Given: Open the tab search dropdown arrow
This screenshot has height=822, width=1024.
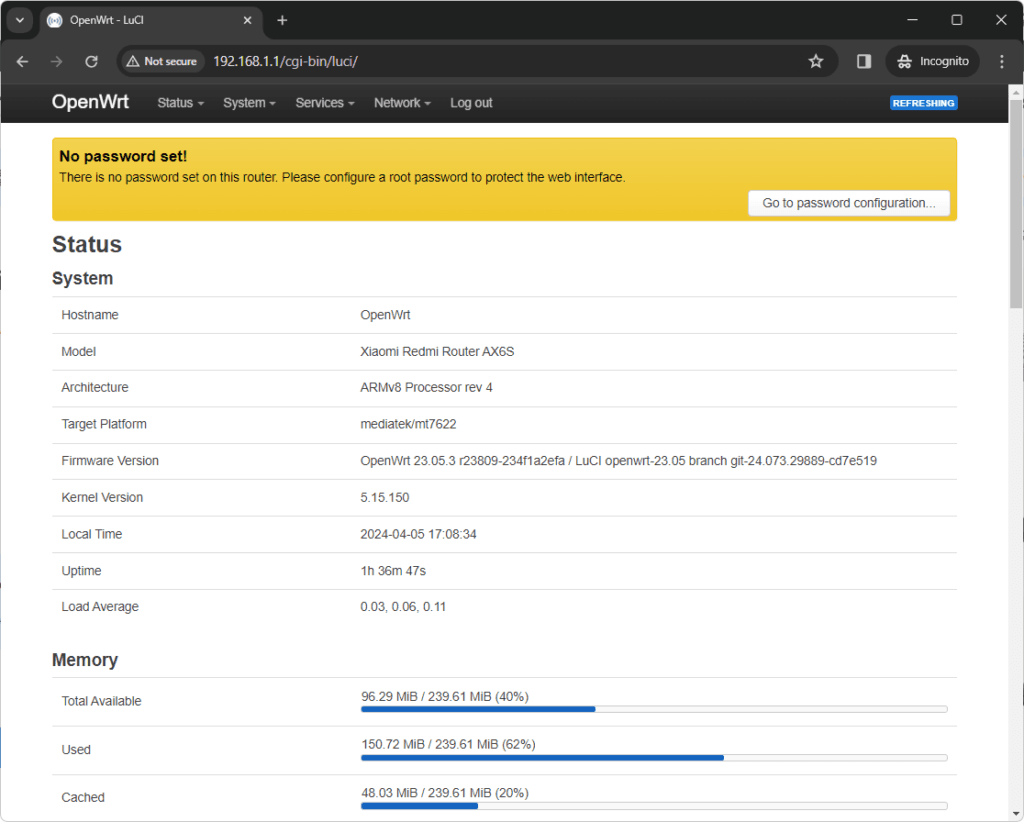Looking at the screenshot, I should (x=20, y=20).
